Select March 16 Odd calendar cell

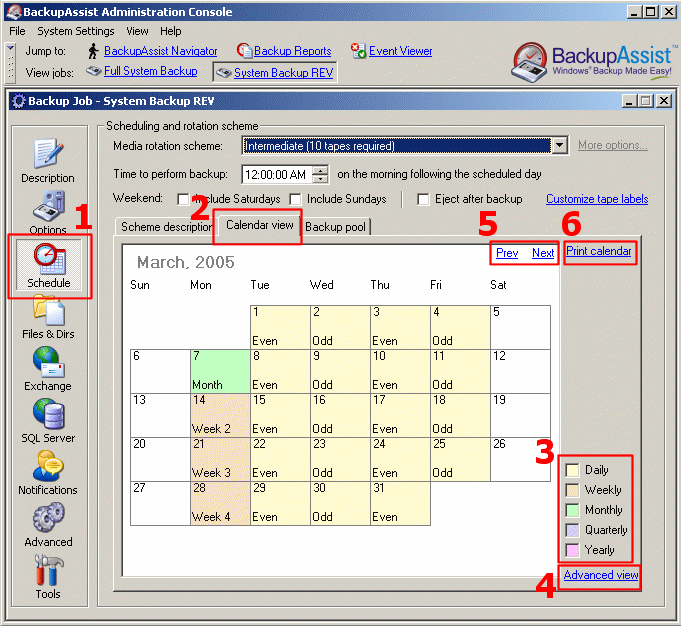(340, 415)
